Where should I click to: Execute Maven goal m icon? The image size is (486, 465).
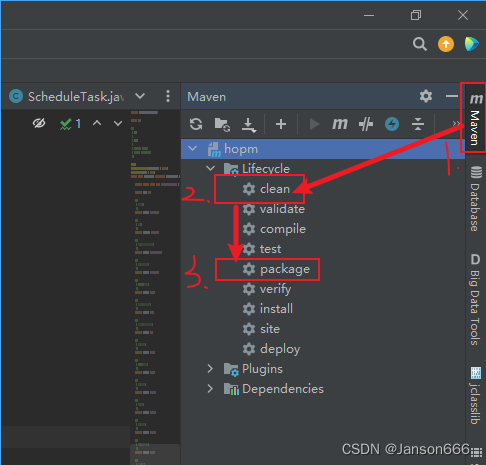340,124
